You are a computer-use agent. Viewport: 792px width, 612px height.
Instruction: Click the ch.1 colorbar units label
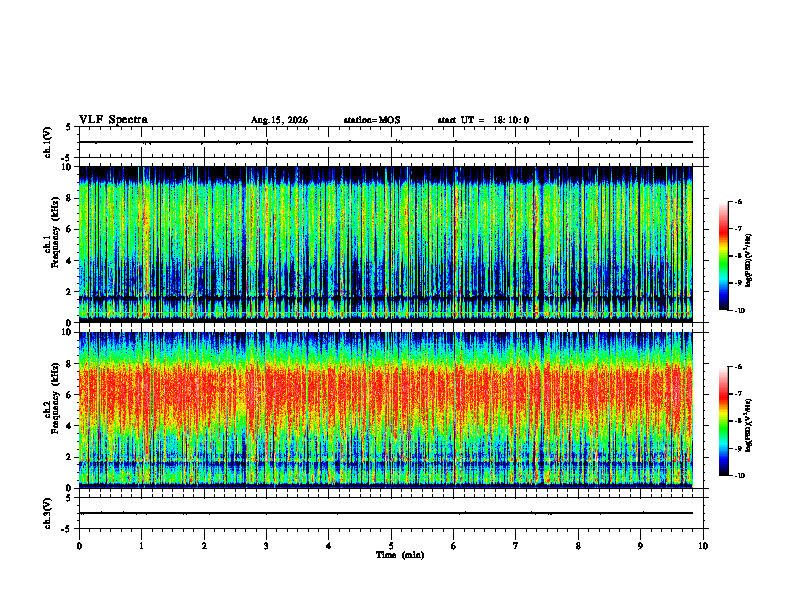(x=749, y=261)
